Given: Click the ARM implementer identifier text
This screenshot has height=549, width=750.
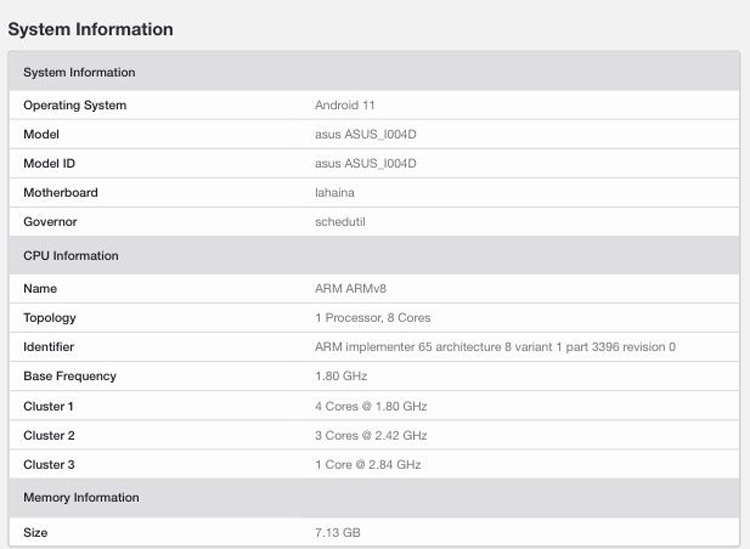Looking at the screenshot, I should click(495, 347).
